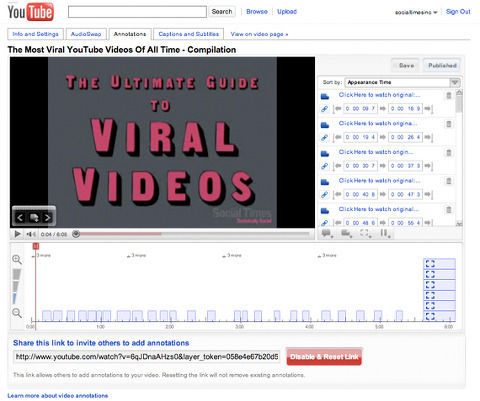This screenshot has height=401, width=480.
Task: Set end-to-current arrow beside 0:00:16.9
Action: tap(428, 109)
